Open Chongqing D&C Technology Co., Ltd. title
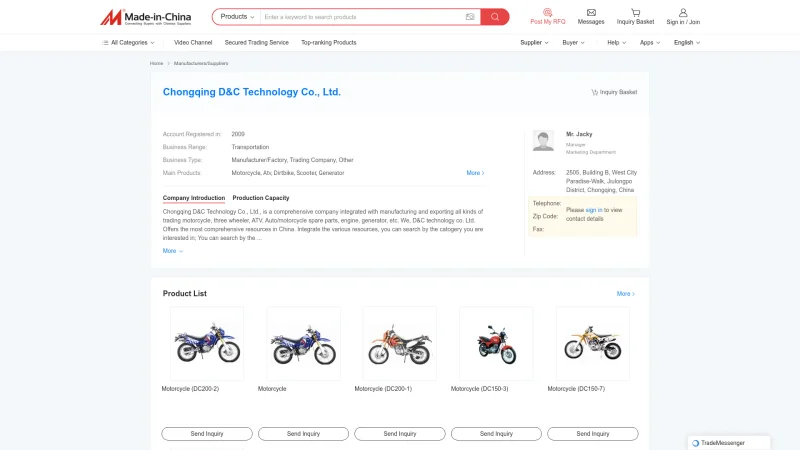Screen dimensions: 800x450 252,92
